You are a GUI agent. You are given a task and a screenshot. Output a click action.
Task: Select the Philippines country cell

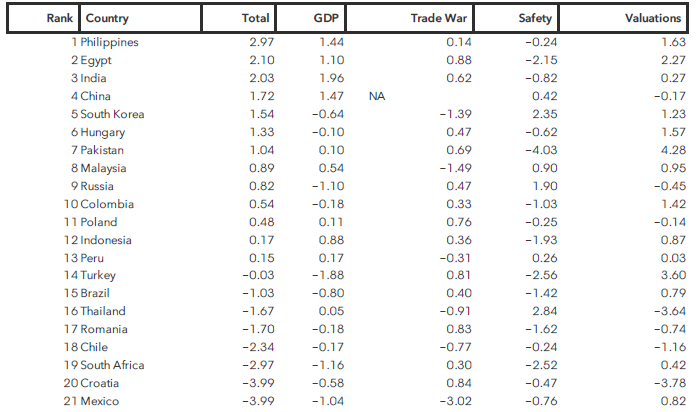coord(109,42)
